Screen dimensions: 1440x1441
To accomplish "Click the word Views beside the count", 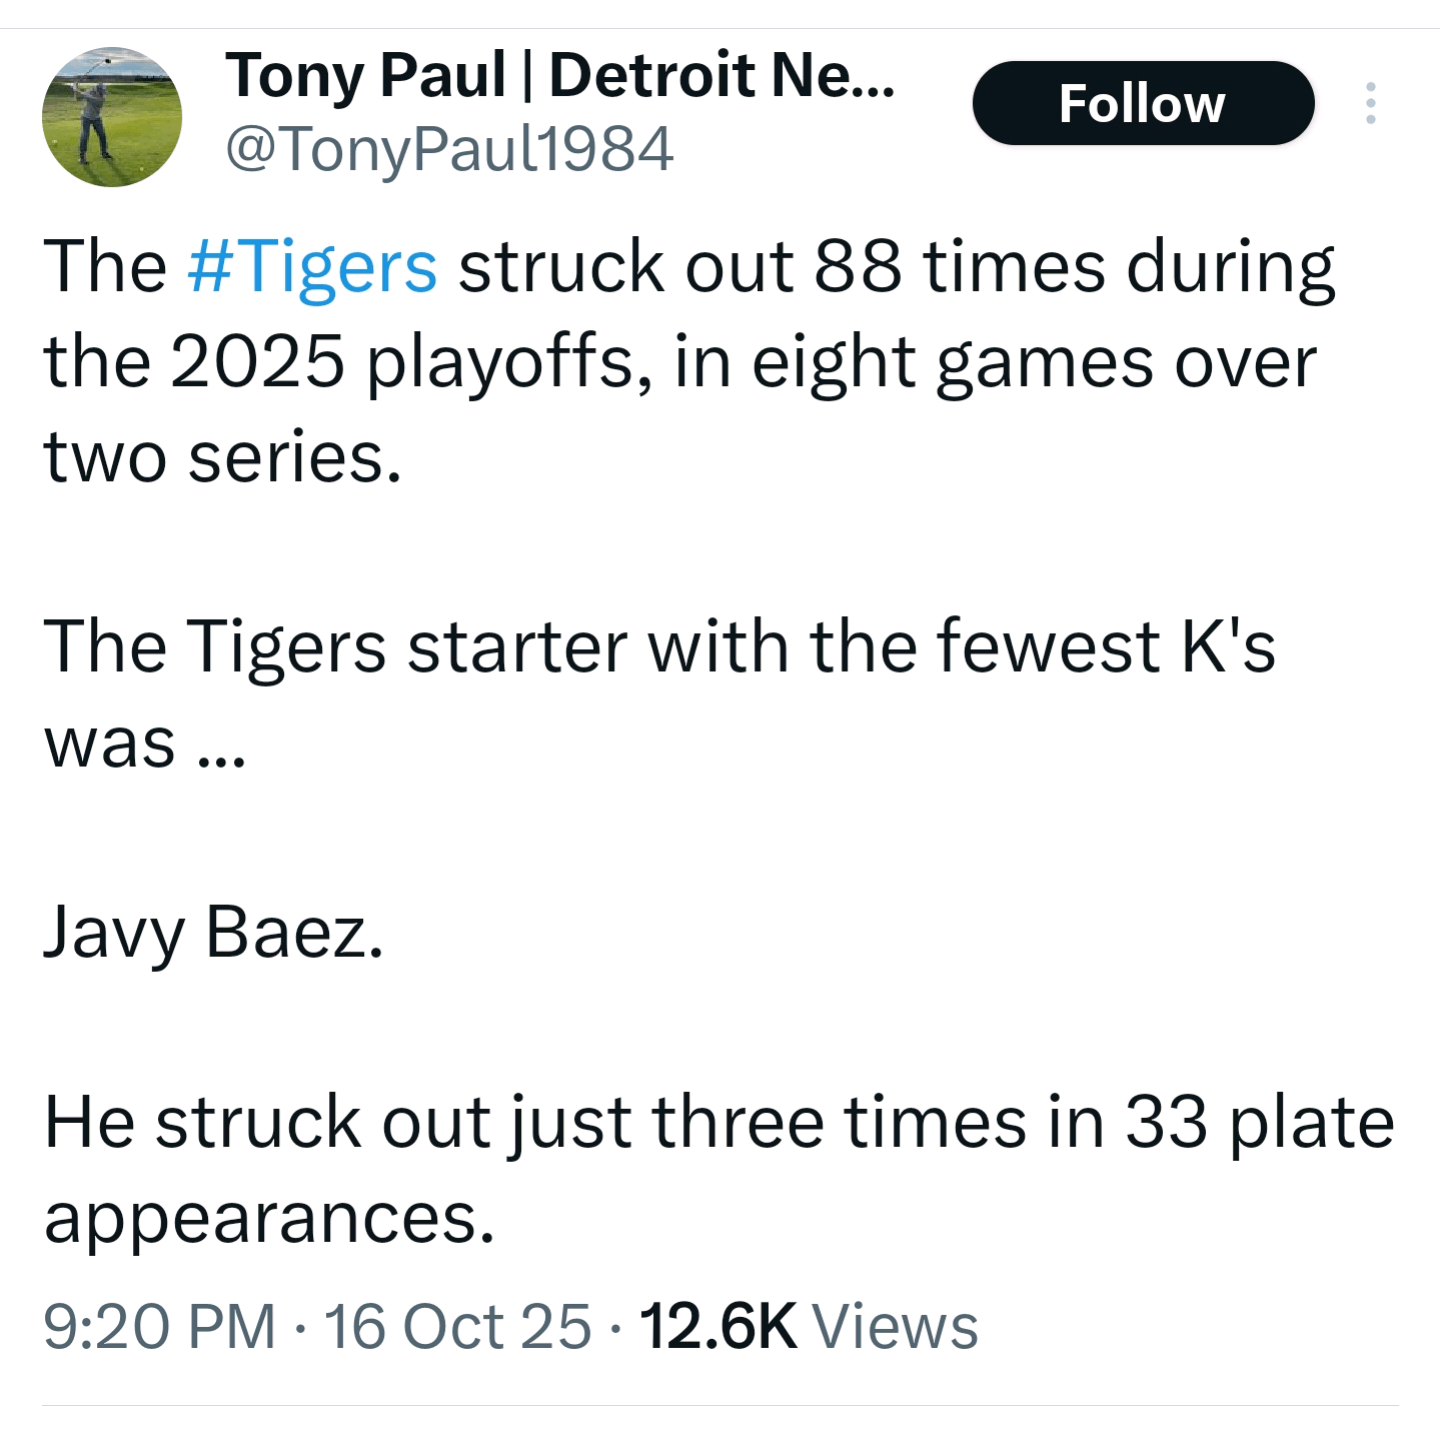I will point(895,1326).
